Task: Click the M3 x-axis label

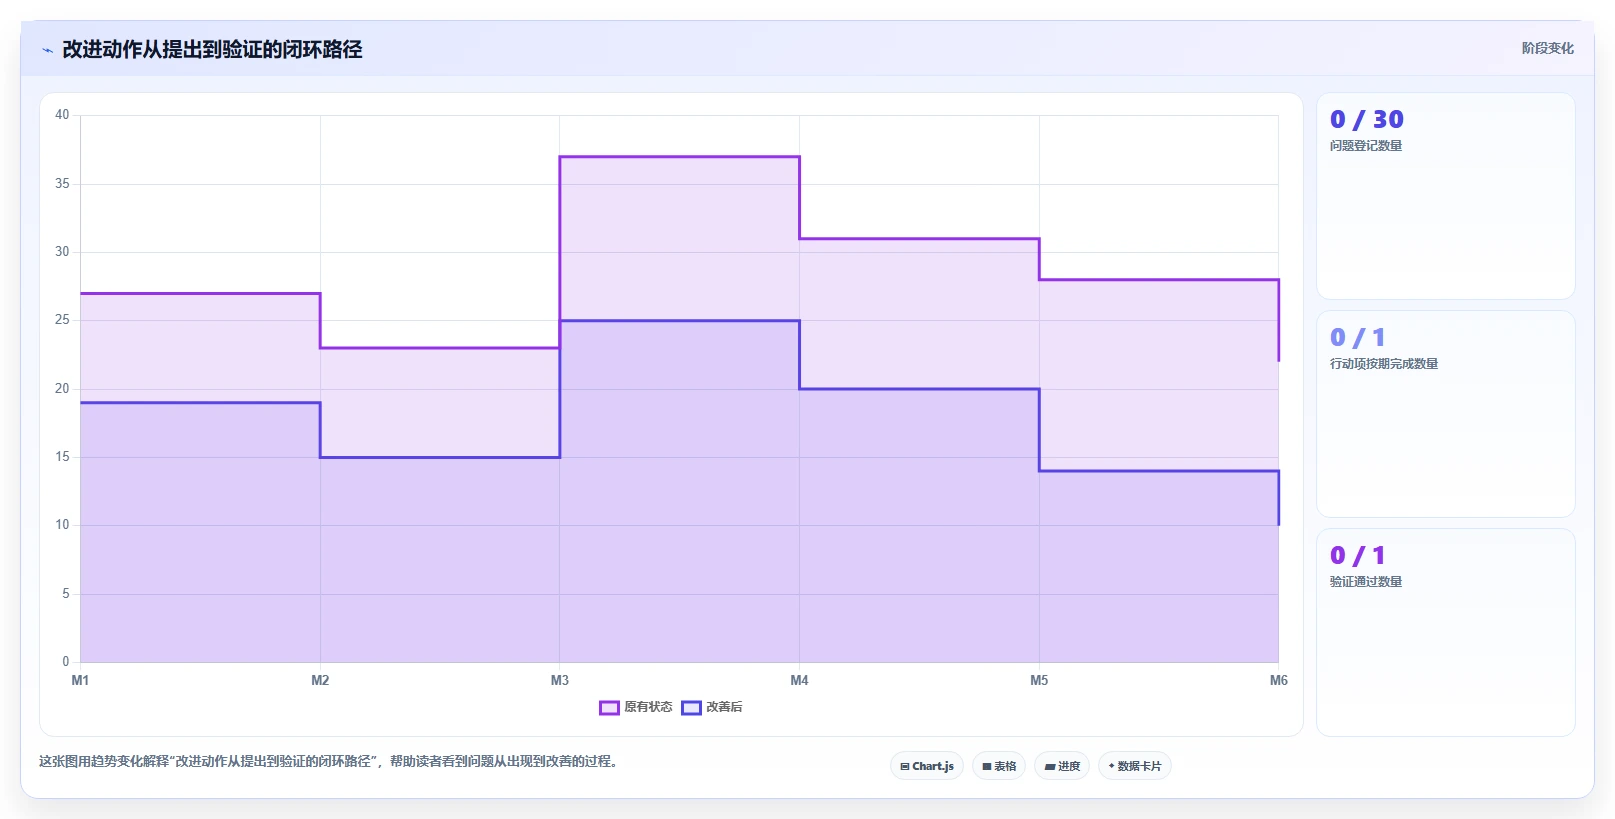Action: [x=560, y=680]
